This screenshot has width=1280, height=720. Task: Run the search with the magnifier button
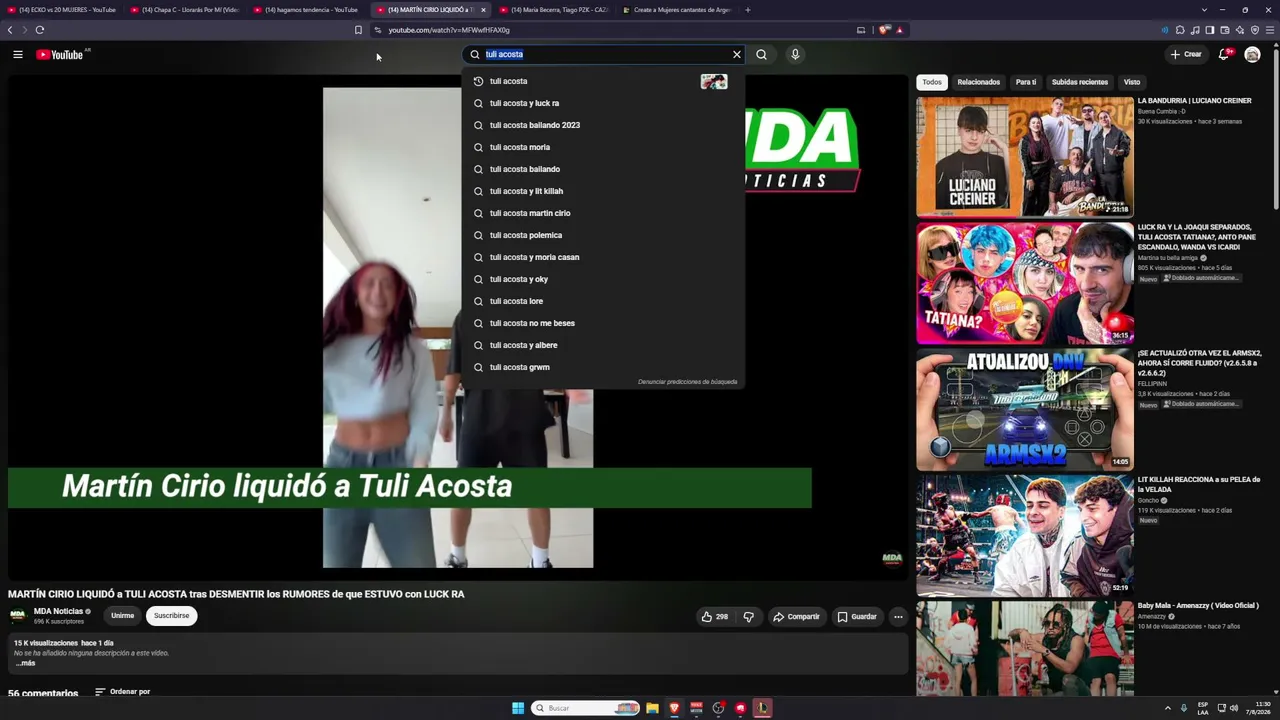coord(761,54)
